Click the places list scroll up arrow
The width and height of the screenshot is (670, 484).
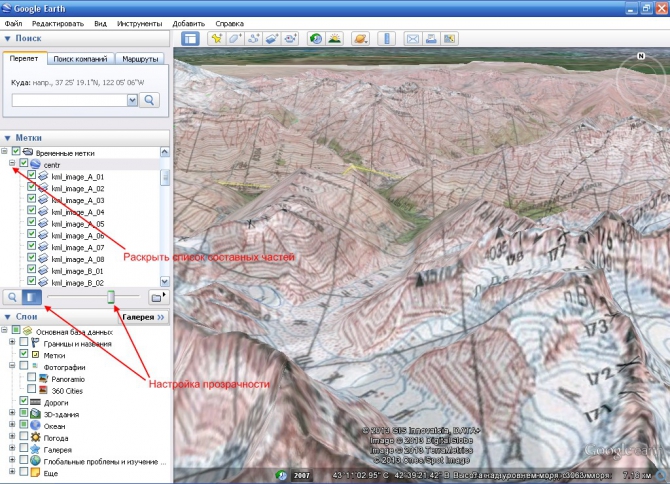[165, 152]
